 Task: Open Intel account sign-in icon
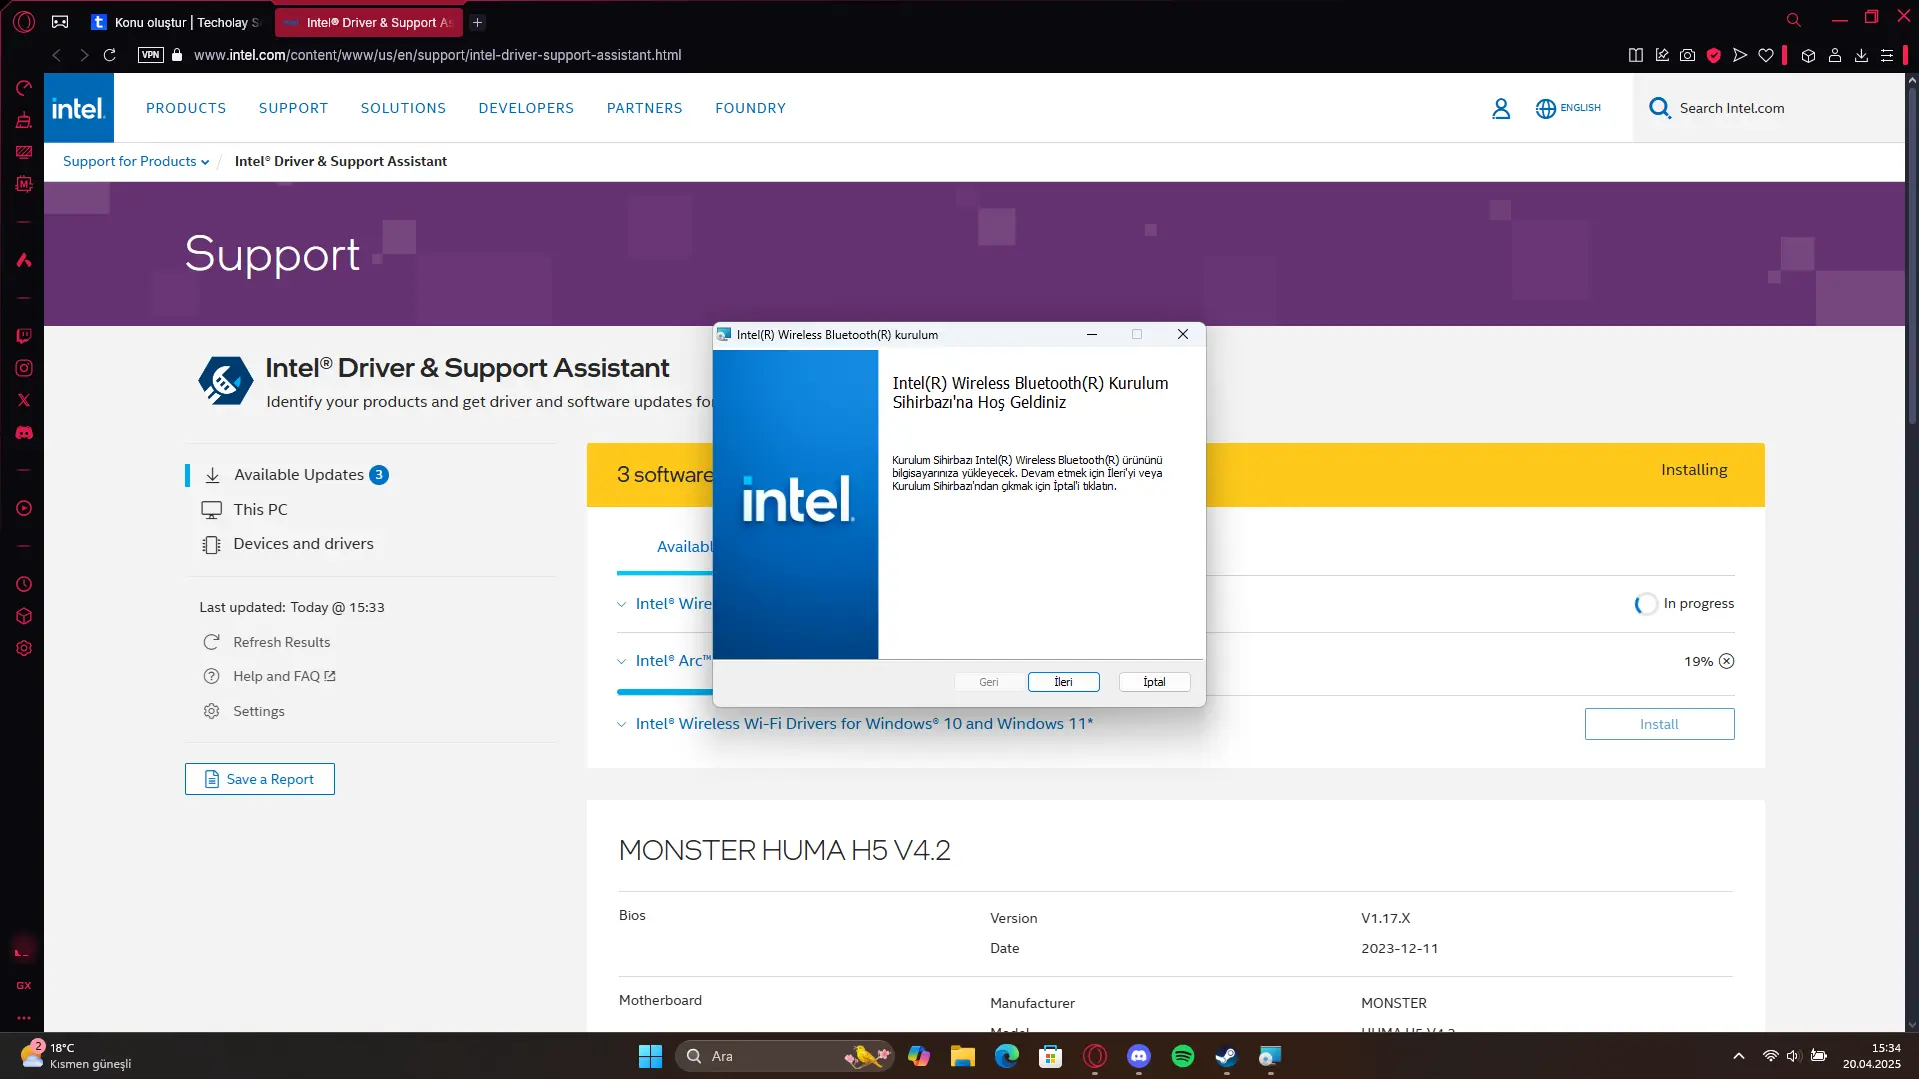pyautogui.click(x=1500, y=108)
